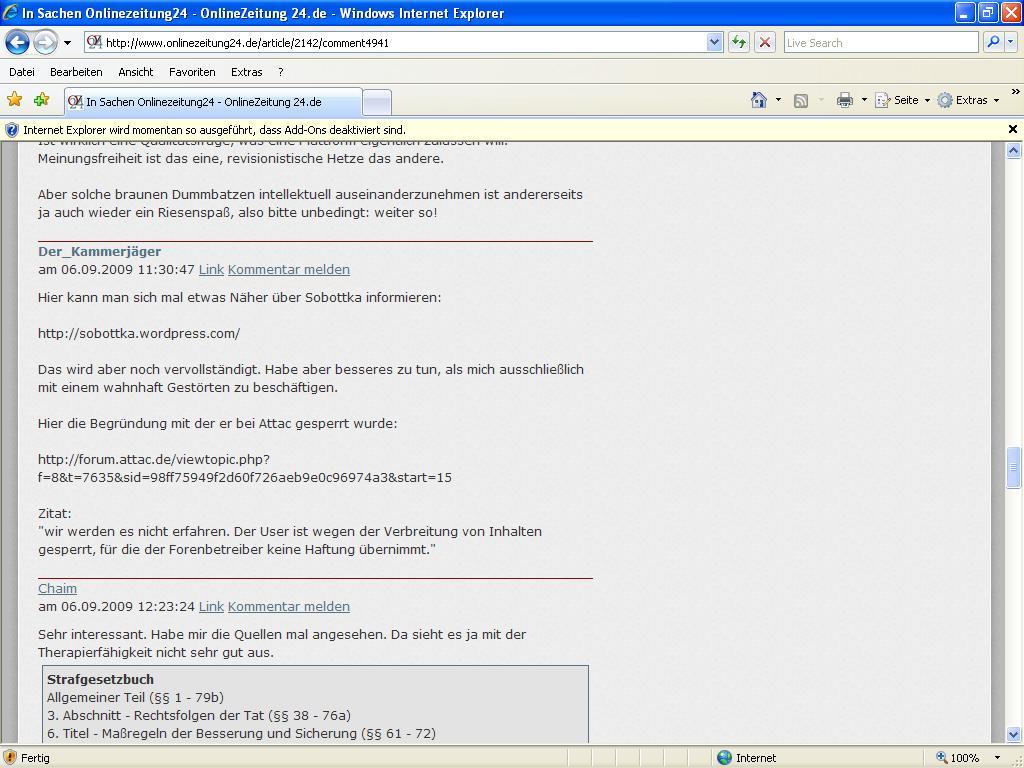
Task: Go back with the Back arrow button
Action: [17, 42]
